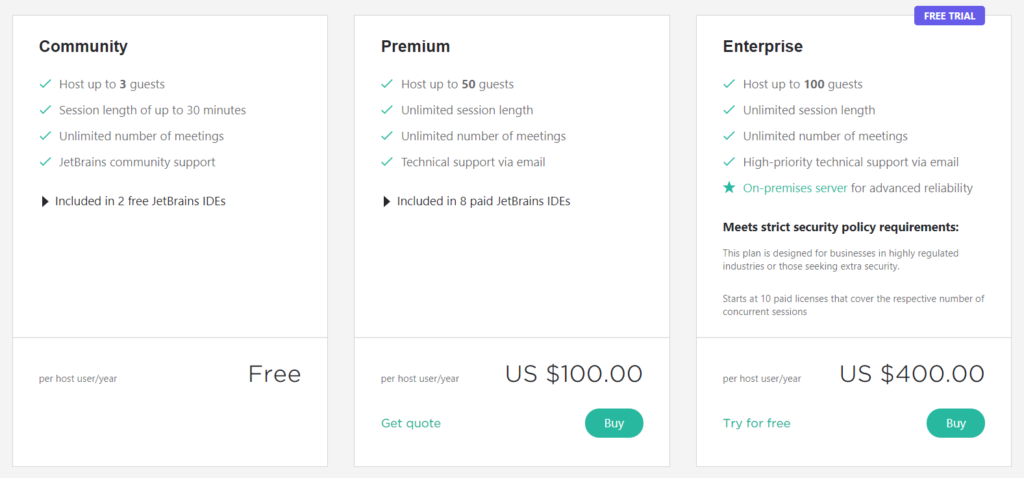The height and width of the screenshot is (478, 1024).
Task: Open the On-premises server link
Action: [x=795, y=188]
